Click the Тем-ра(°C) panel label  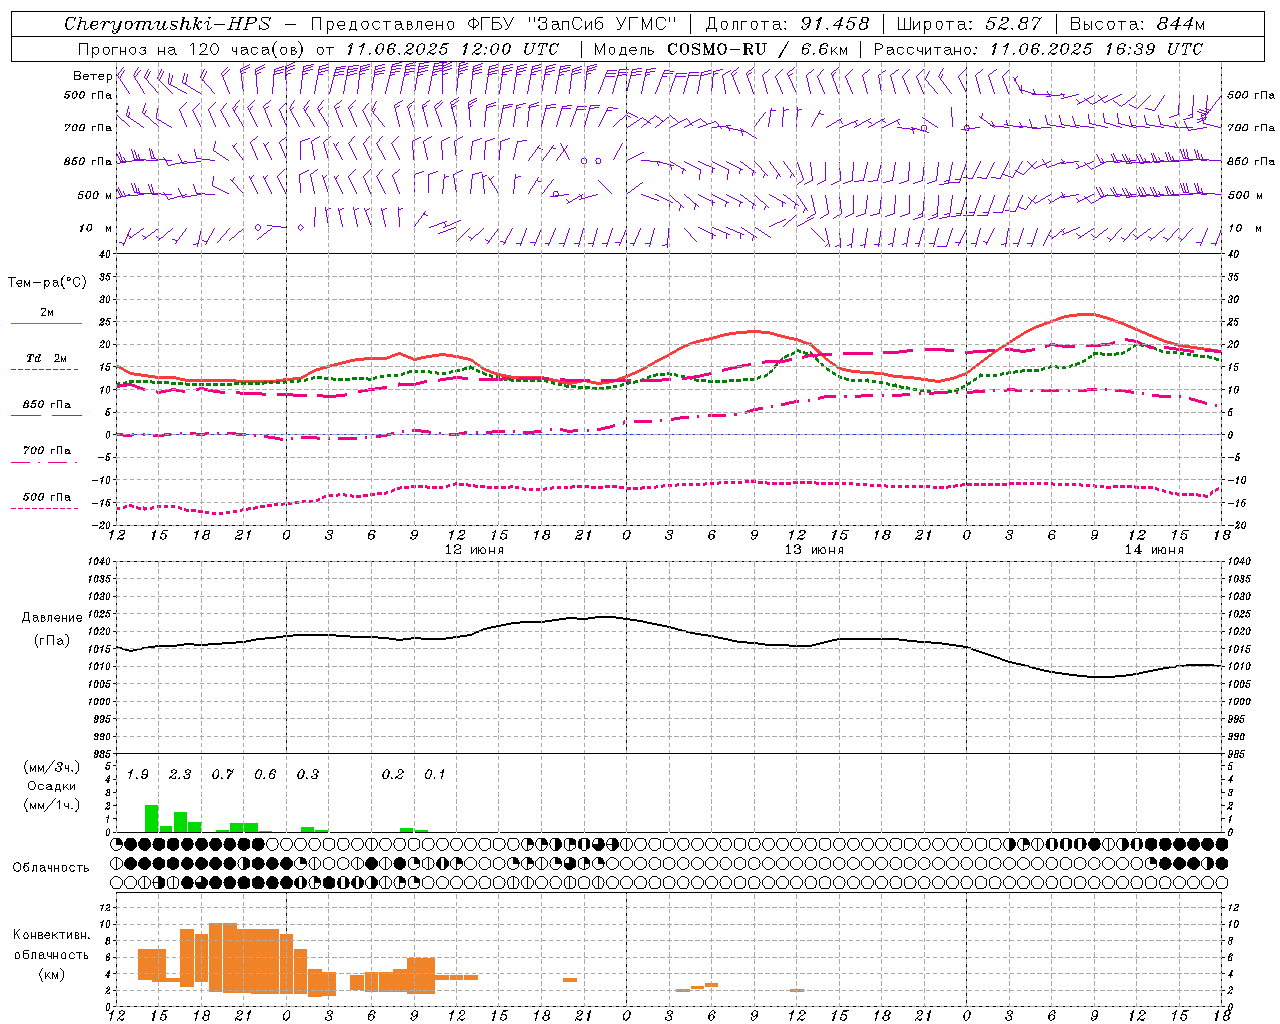pos(47,283)
